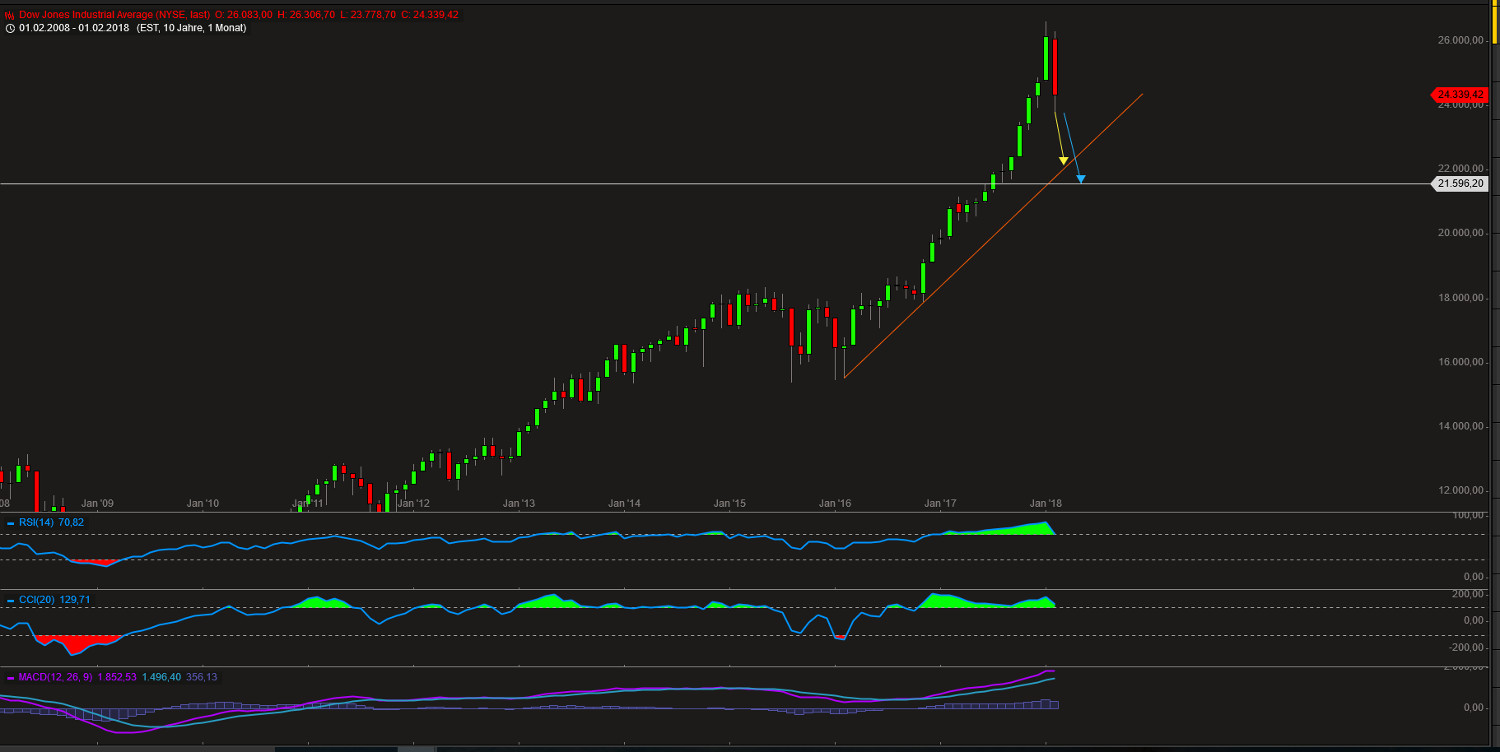Toggle visibility of the MACD(12, 26, 9) indicator
Viewport: 1500px width, 752px height.
(55, 676)
